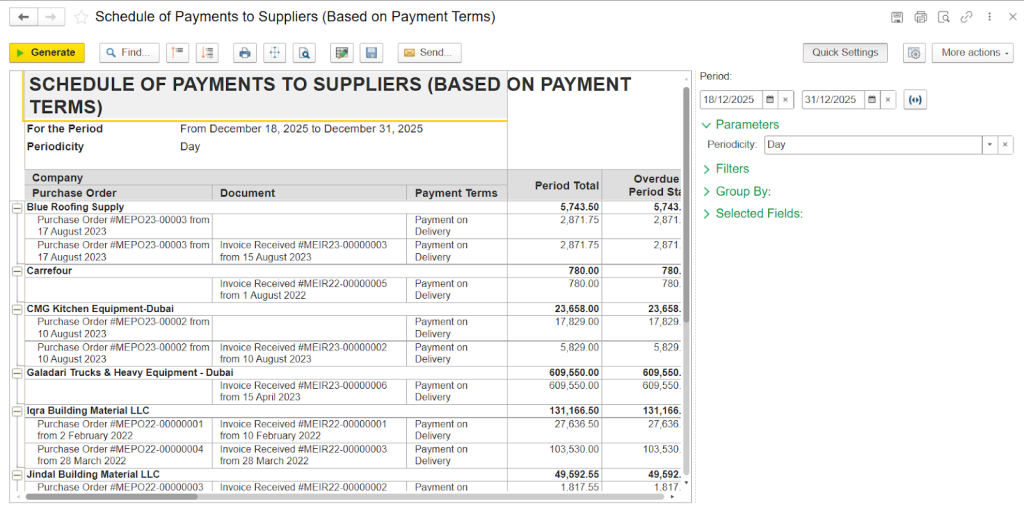
Task: Click the floppy disk save icon
Action: click(x=371, y=53)
